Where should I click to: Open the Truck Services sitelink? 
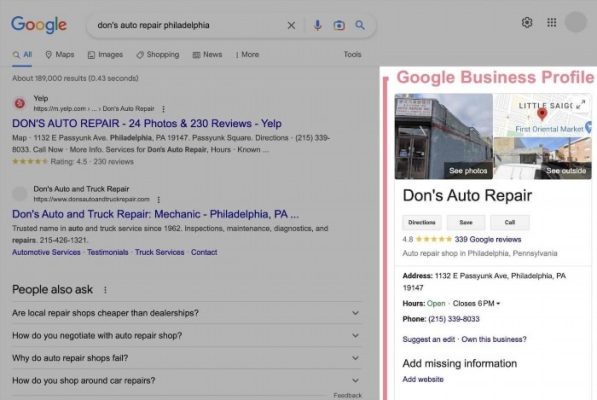click(x=160, y=252)
